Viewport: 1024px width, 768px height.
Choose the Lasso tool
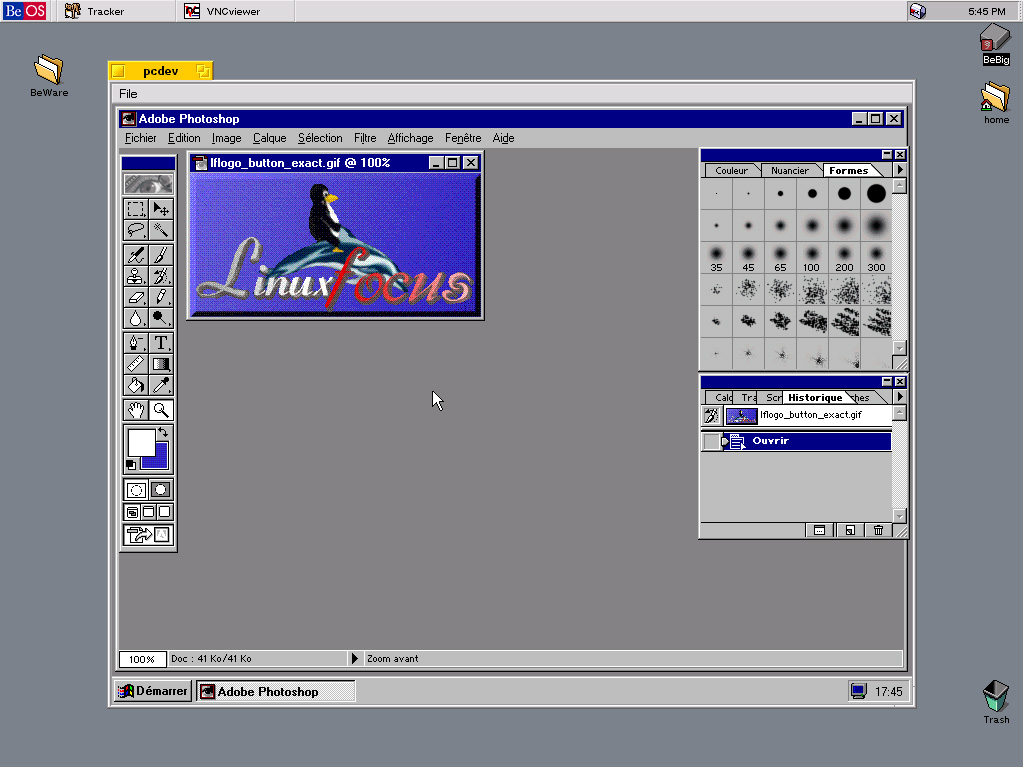[x=135, y=231]
